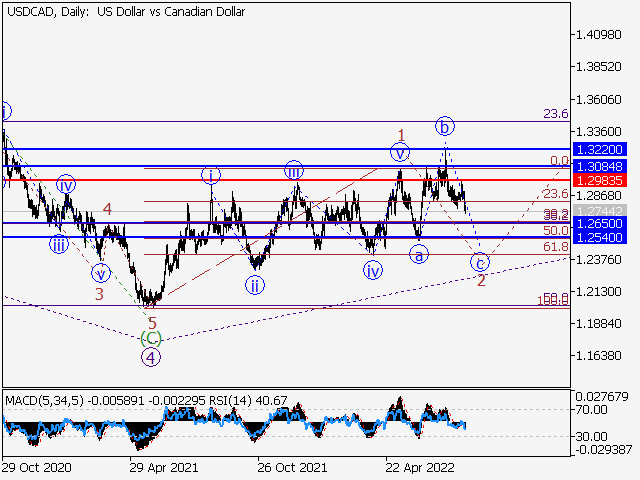Click the circled ii wave label
Image resolution: width=640 pixels, height=480 pixels.
255,286
